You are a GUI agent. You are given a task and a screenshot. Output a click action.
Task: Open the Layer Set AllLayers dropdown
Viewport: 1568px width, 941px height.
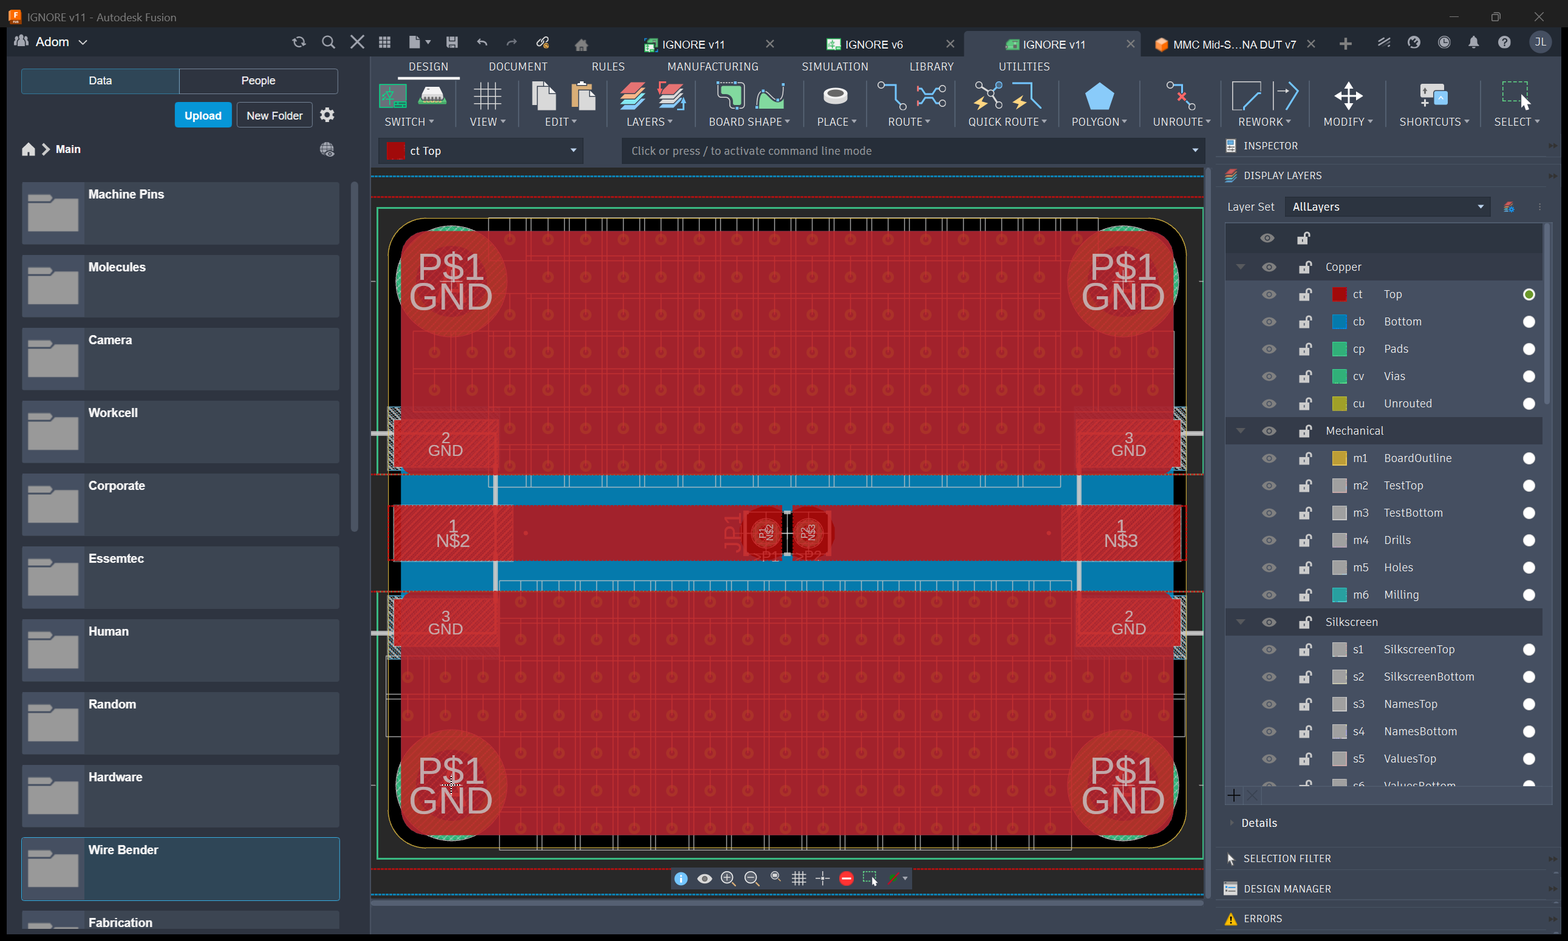point(1388,207)
